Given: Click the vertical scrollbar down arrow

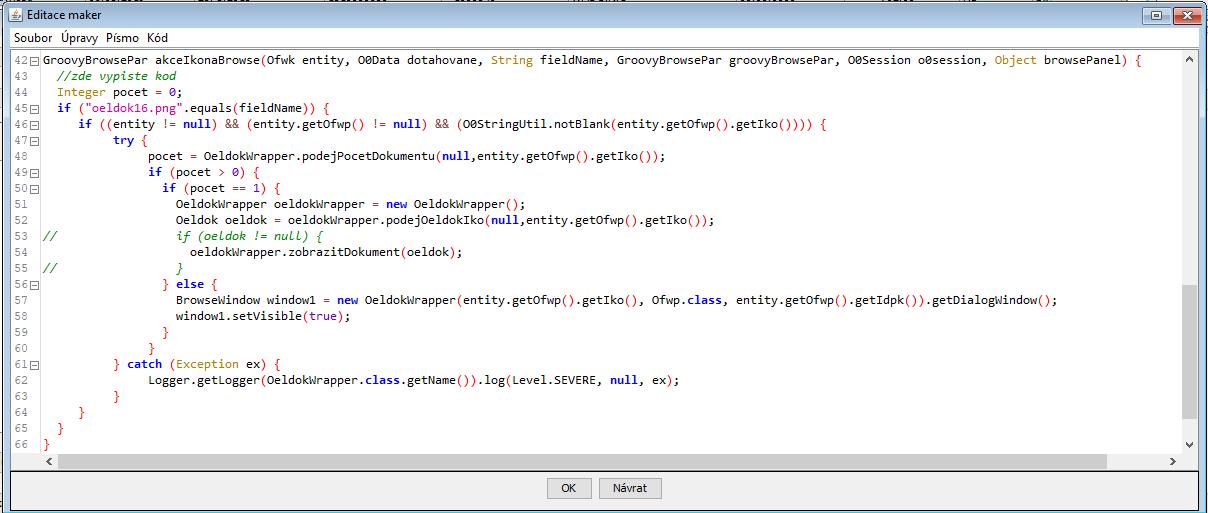Looking at the screenshot, I should (x=1189, y=444).
